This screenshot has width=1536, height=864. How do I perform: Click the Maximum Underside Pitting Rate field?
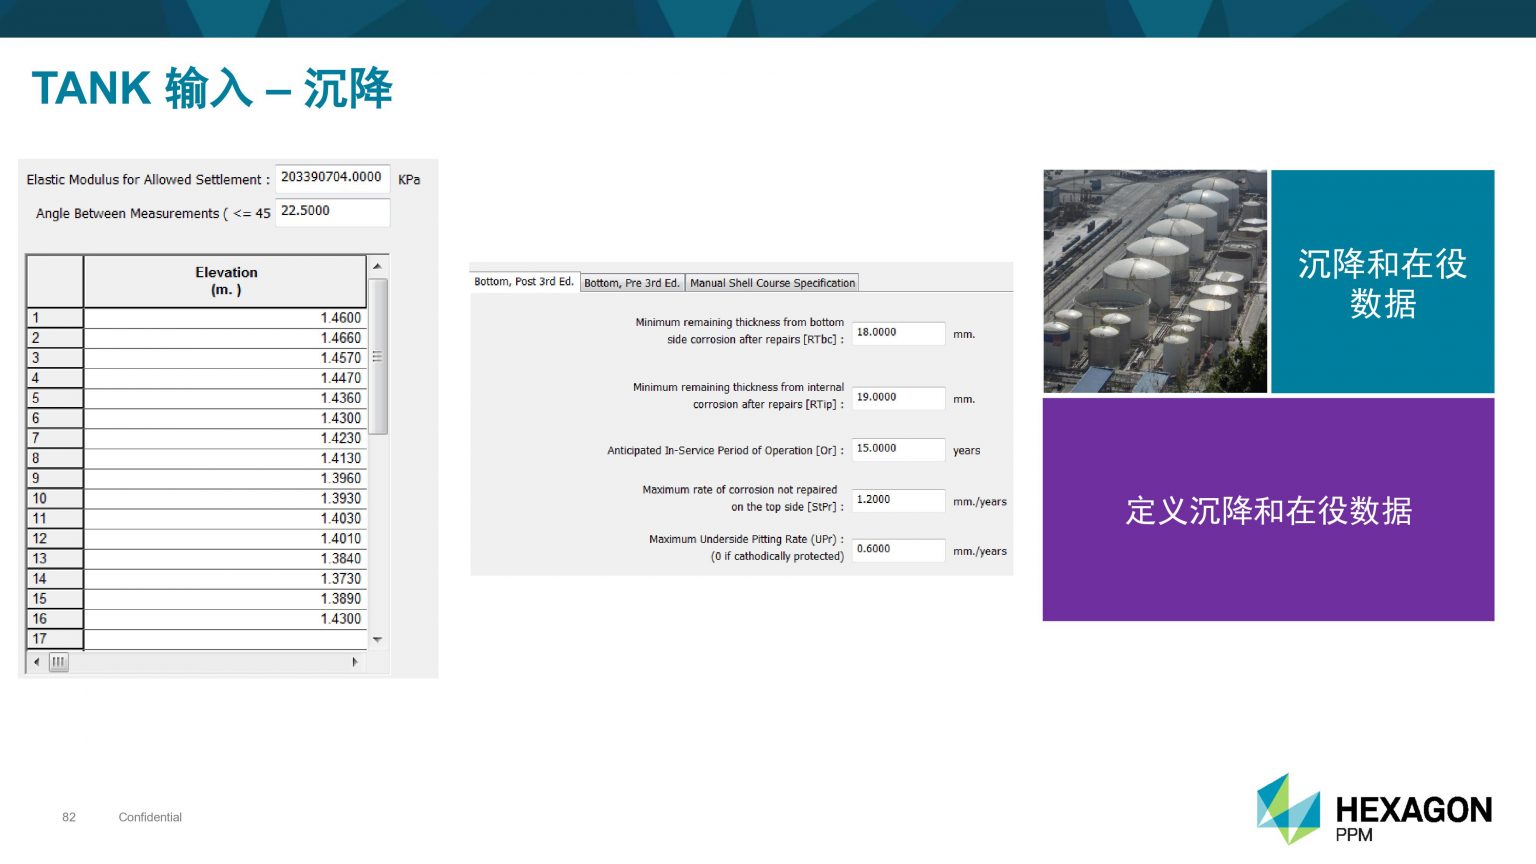(x=897, y=550)
